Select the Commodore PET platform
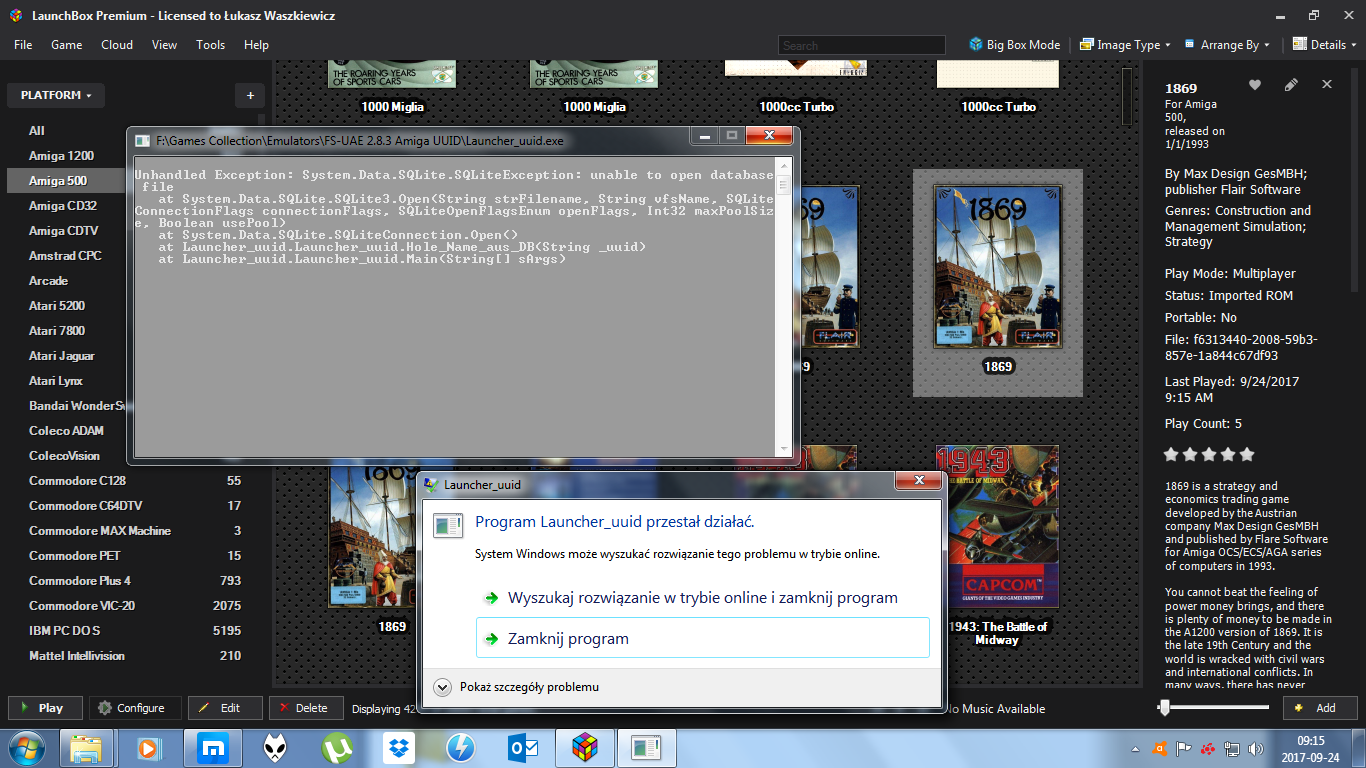Viewport: 1366px width, 768px height. (x=134, y=556)
